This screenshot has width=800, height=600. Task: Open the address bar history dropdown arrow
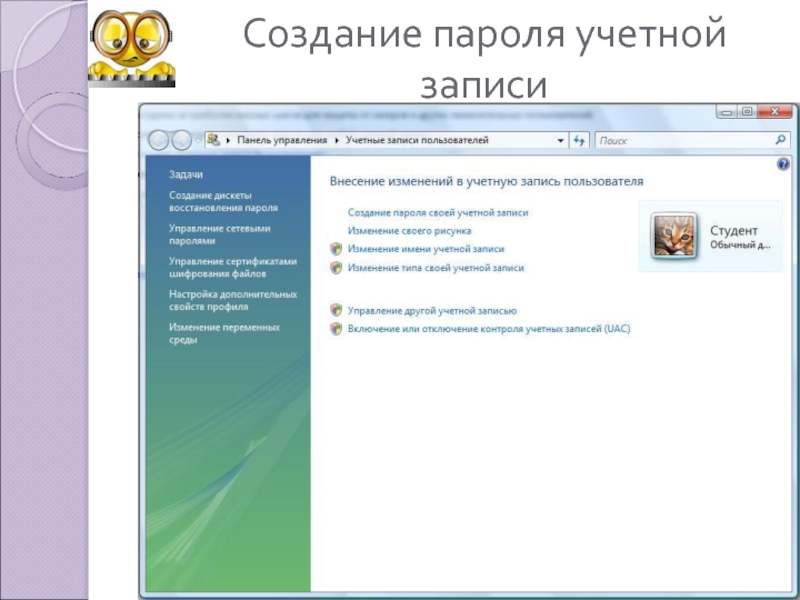pos(560,140)
